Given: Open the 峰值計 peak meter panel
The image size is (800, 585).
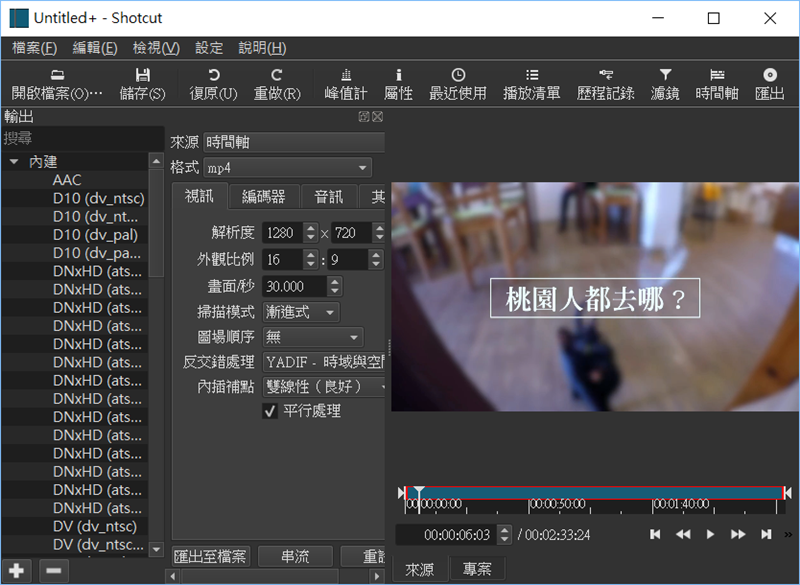Looking at the screenshot, I should 346,75.
